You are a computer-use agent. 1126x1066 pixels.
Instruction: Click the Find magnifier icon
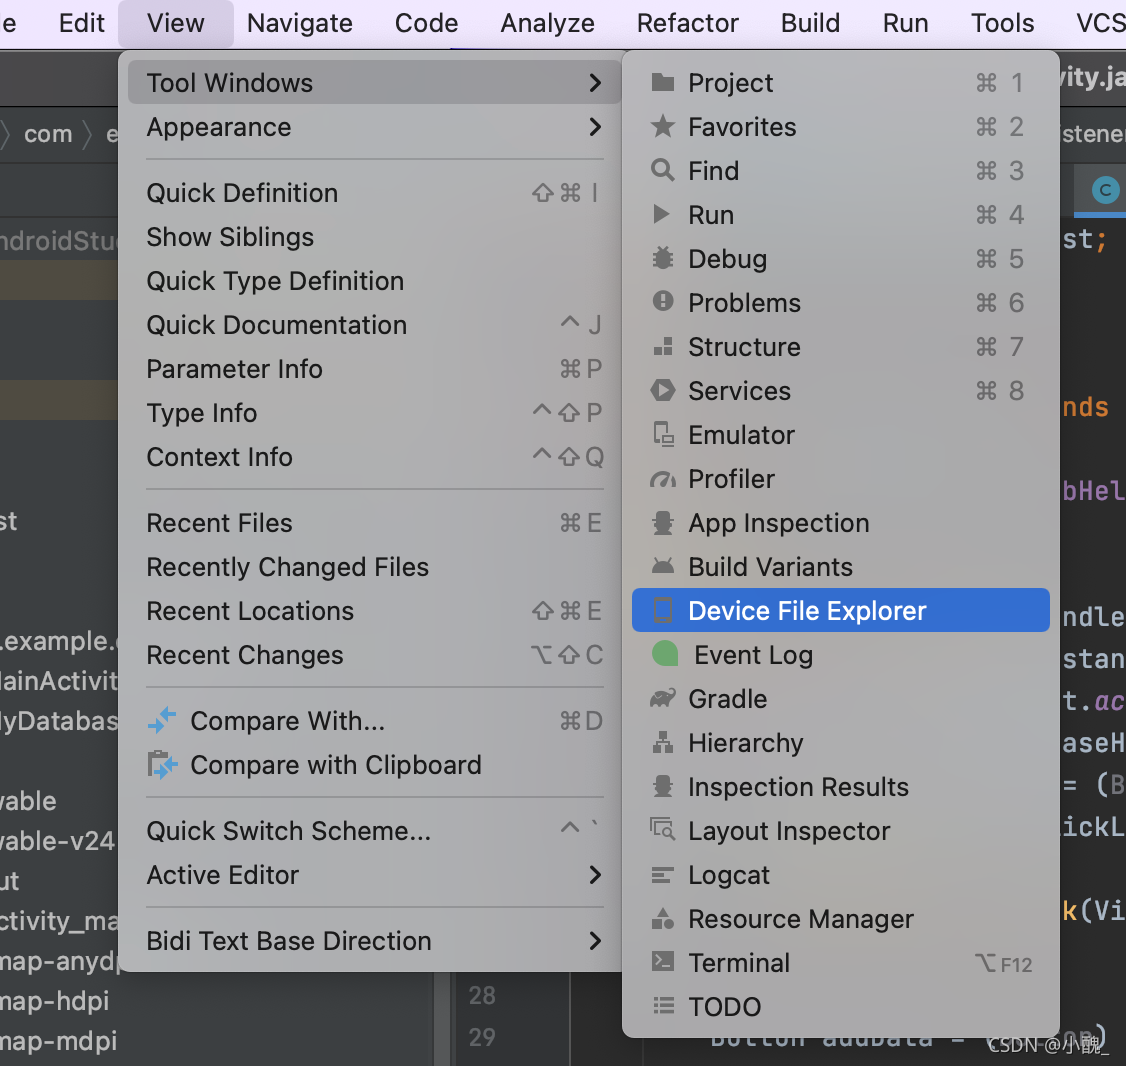coord(662,170)
